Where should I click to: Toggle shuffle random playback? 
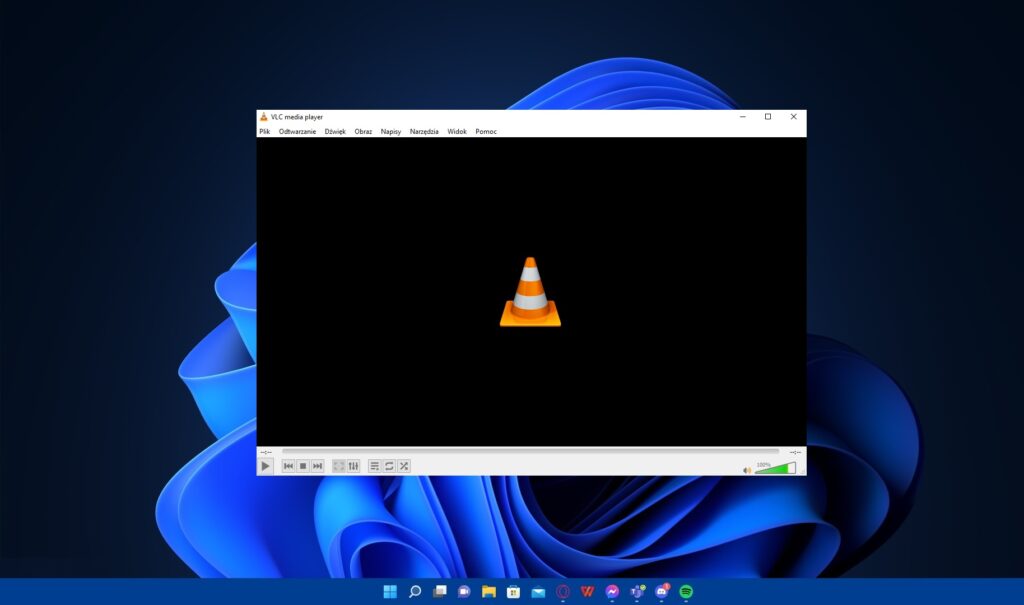pyautogui.click(x=404, y=466)
